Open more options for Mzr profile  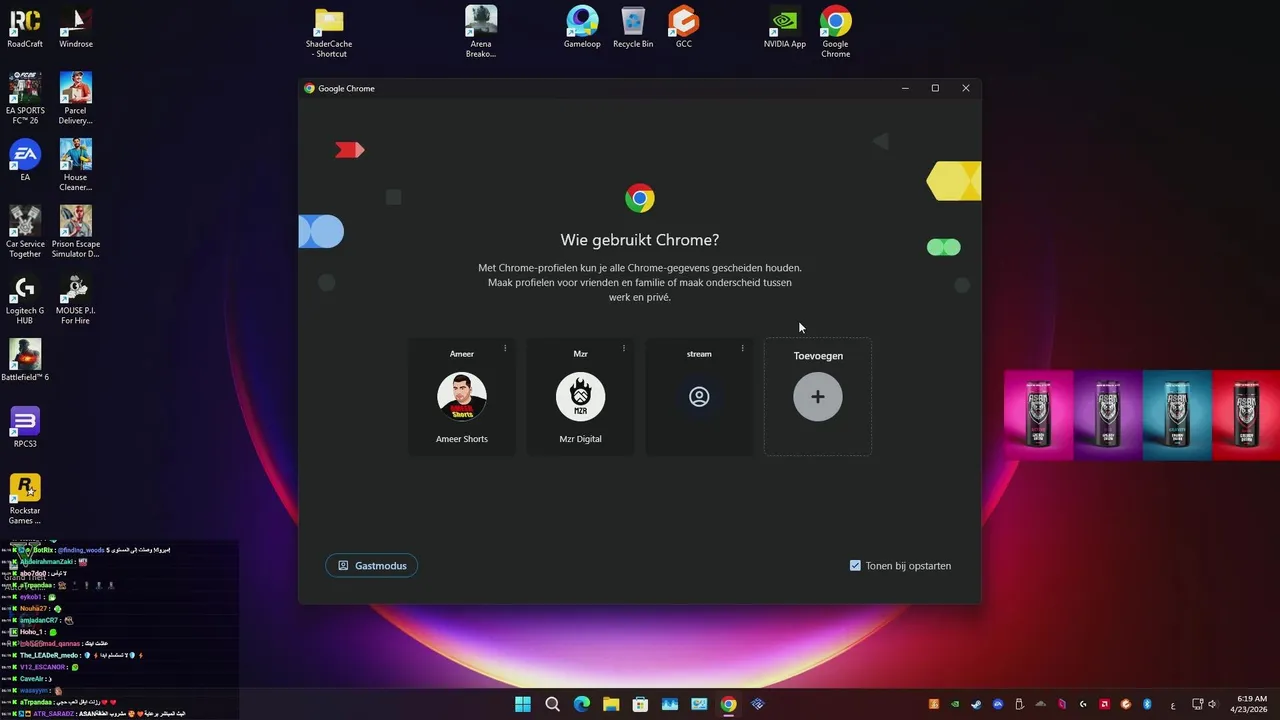[x=624, y=349]
